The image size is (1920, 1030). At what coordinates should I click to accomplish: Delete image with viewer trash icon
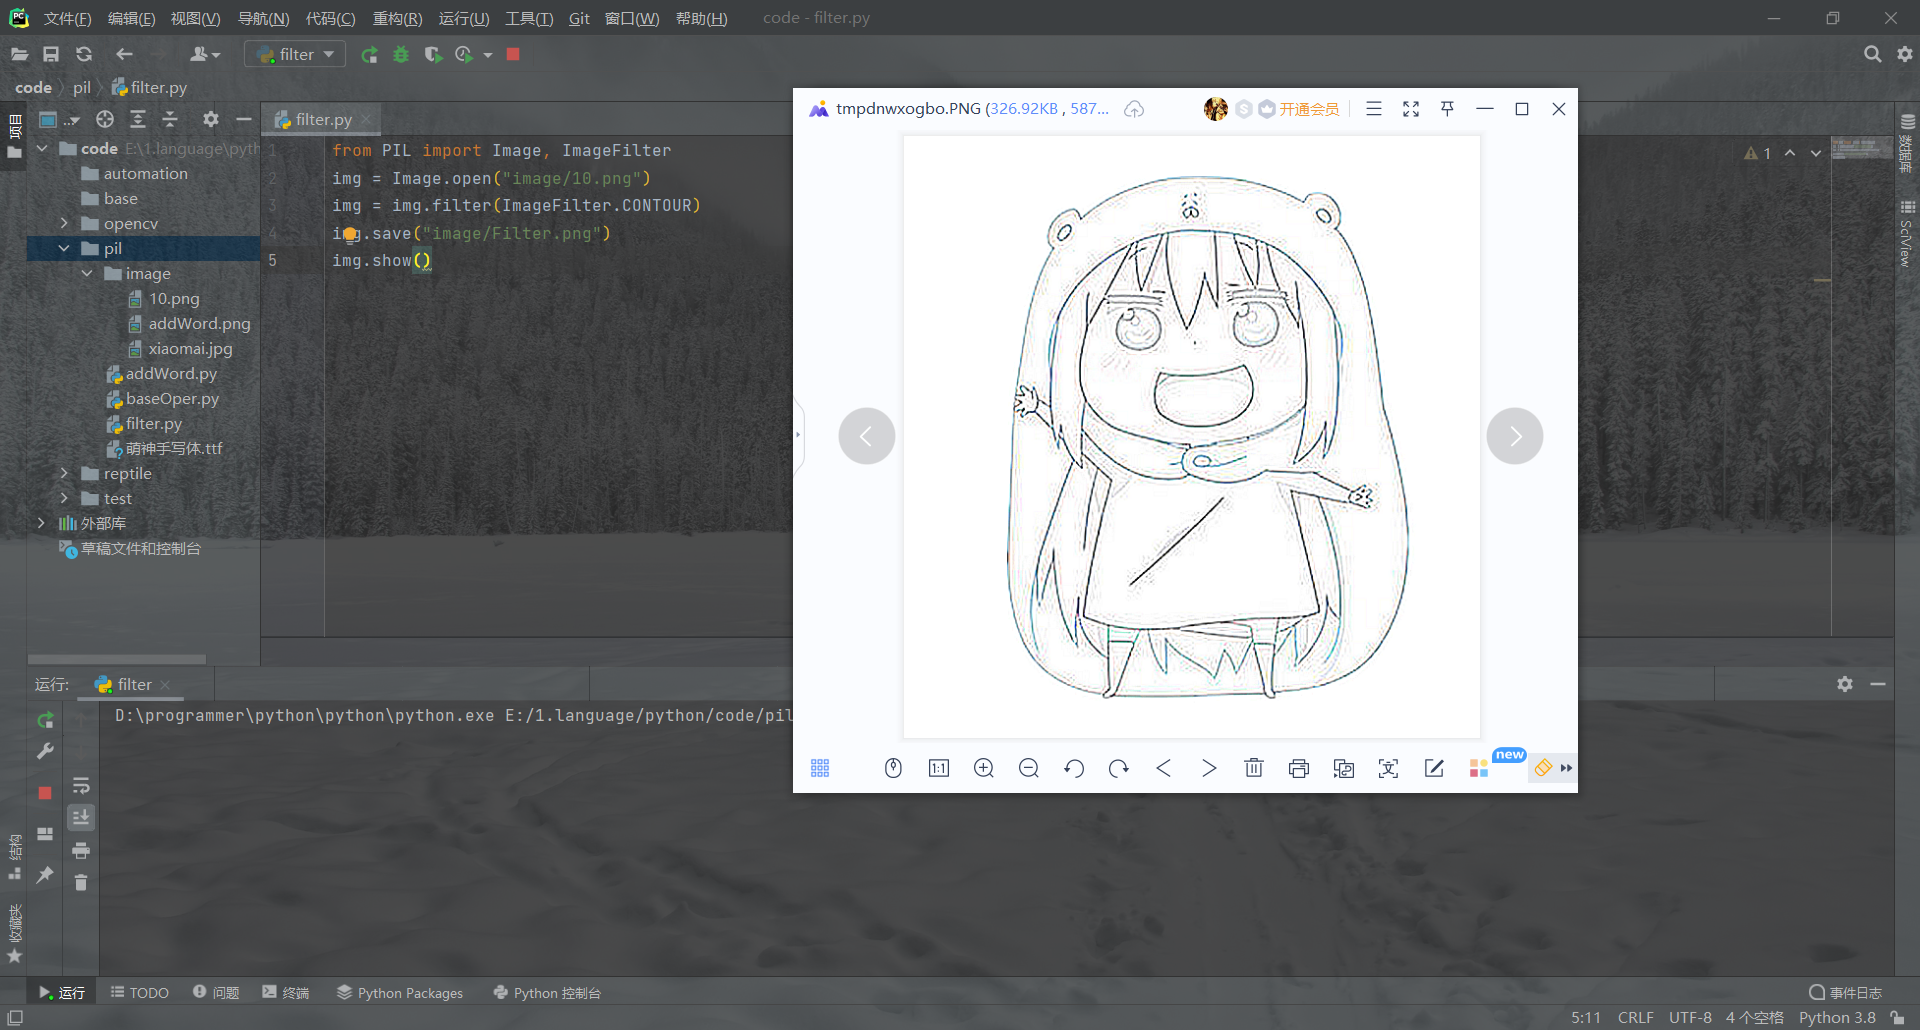point(1254,768)
